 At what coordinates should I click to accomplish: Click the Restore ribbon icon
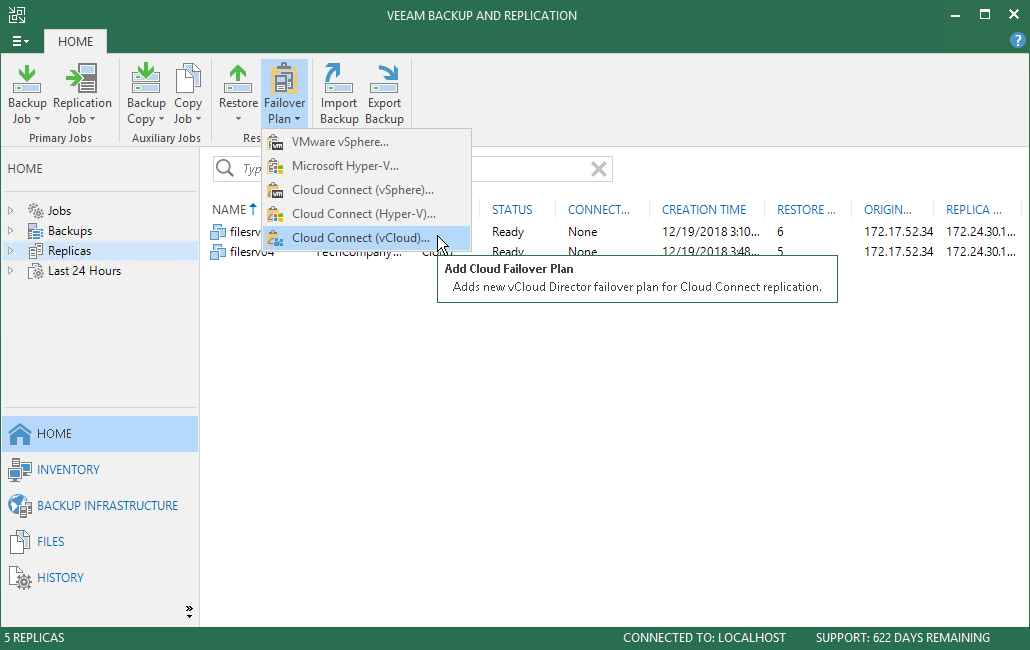[238, 79]
